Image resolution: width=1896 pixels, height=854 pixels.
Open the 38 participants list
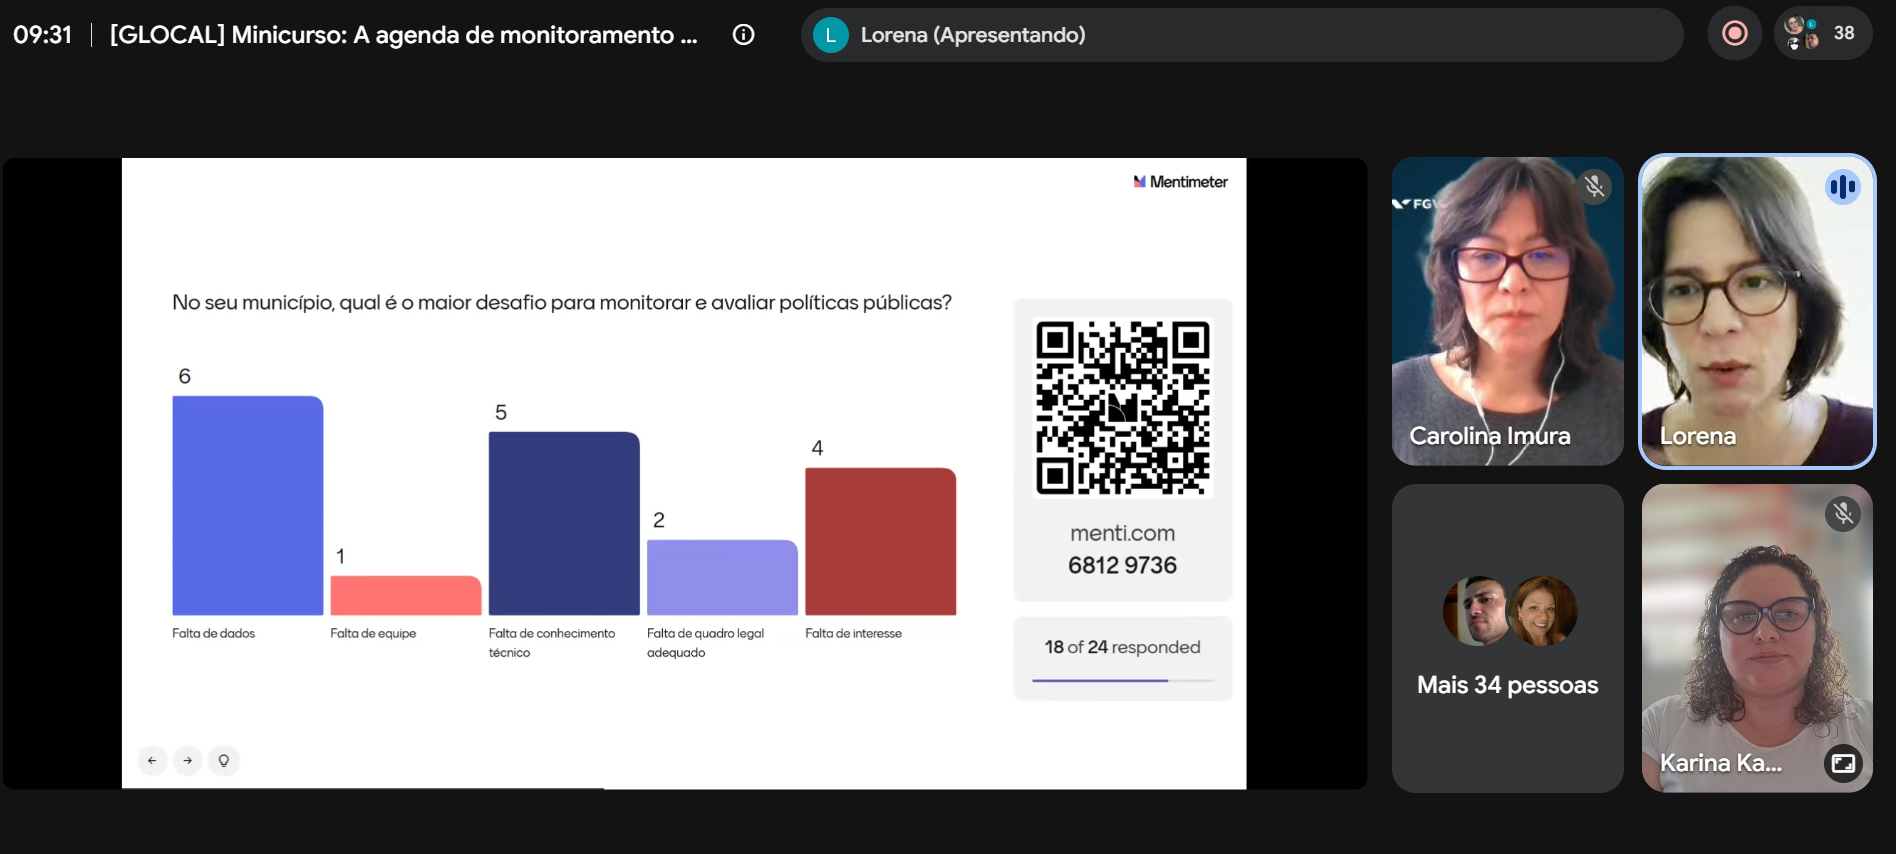click(x=1823, y=34)
